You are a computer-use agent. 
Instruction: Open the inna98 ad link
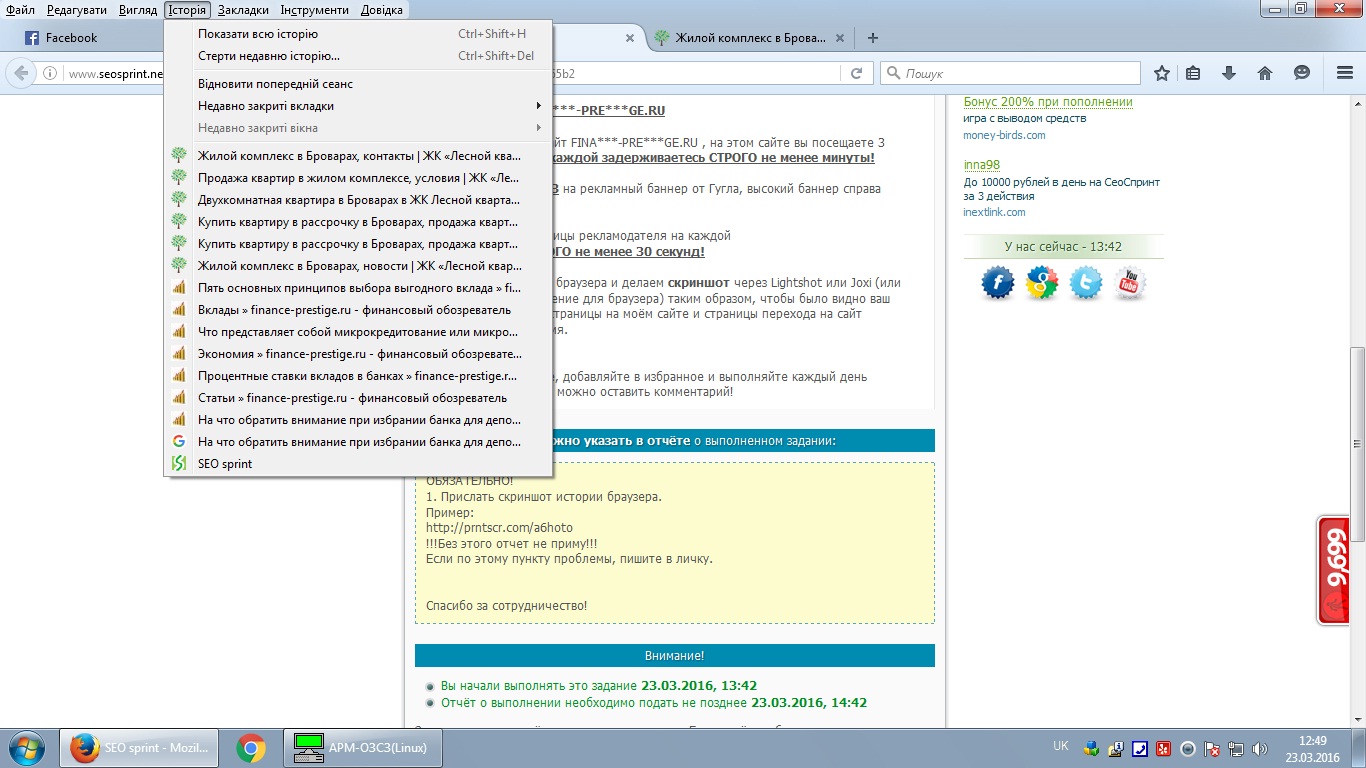pyautogui.click(x=981, y=165)
